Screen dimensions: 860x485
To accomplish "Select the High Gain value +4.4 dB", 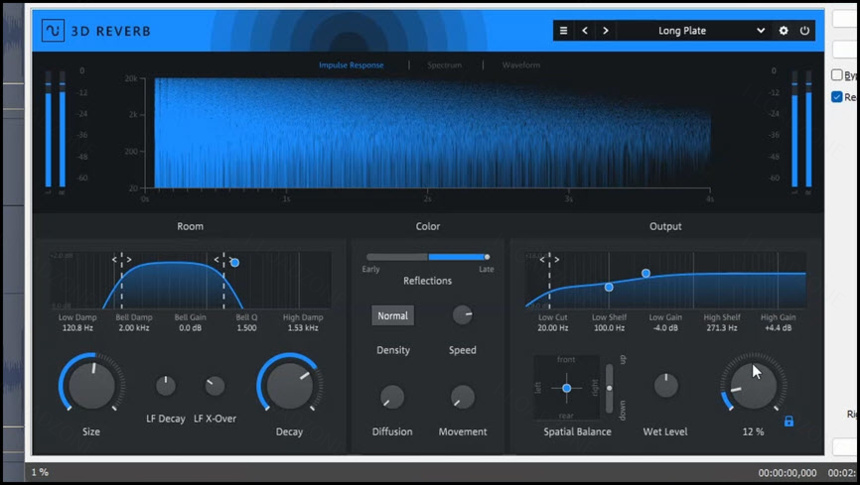I will (x=778, y=328).
